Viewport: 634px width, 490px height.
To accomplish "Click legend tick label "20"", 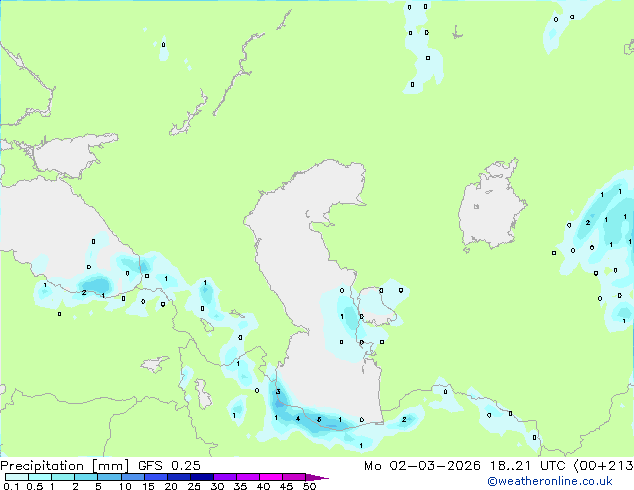I will pyautogui.click(x=171, y=486).
